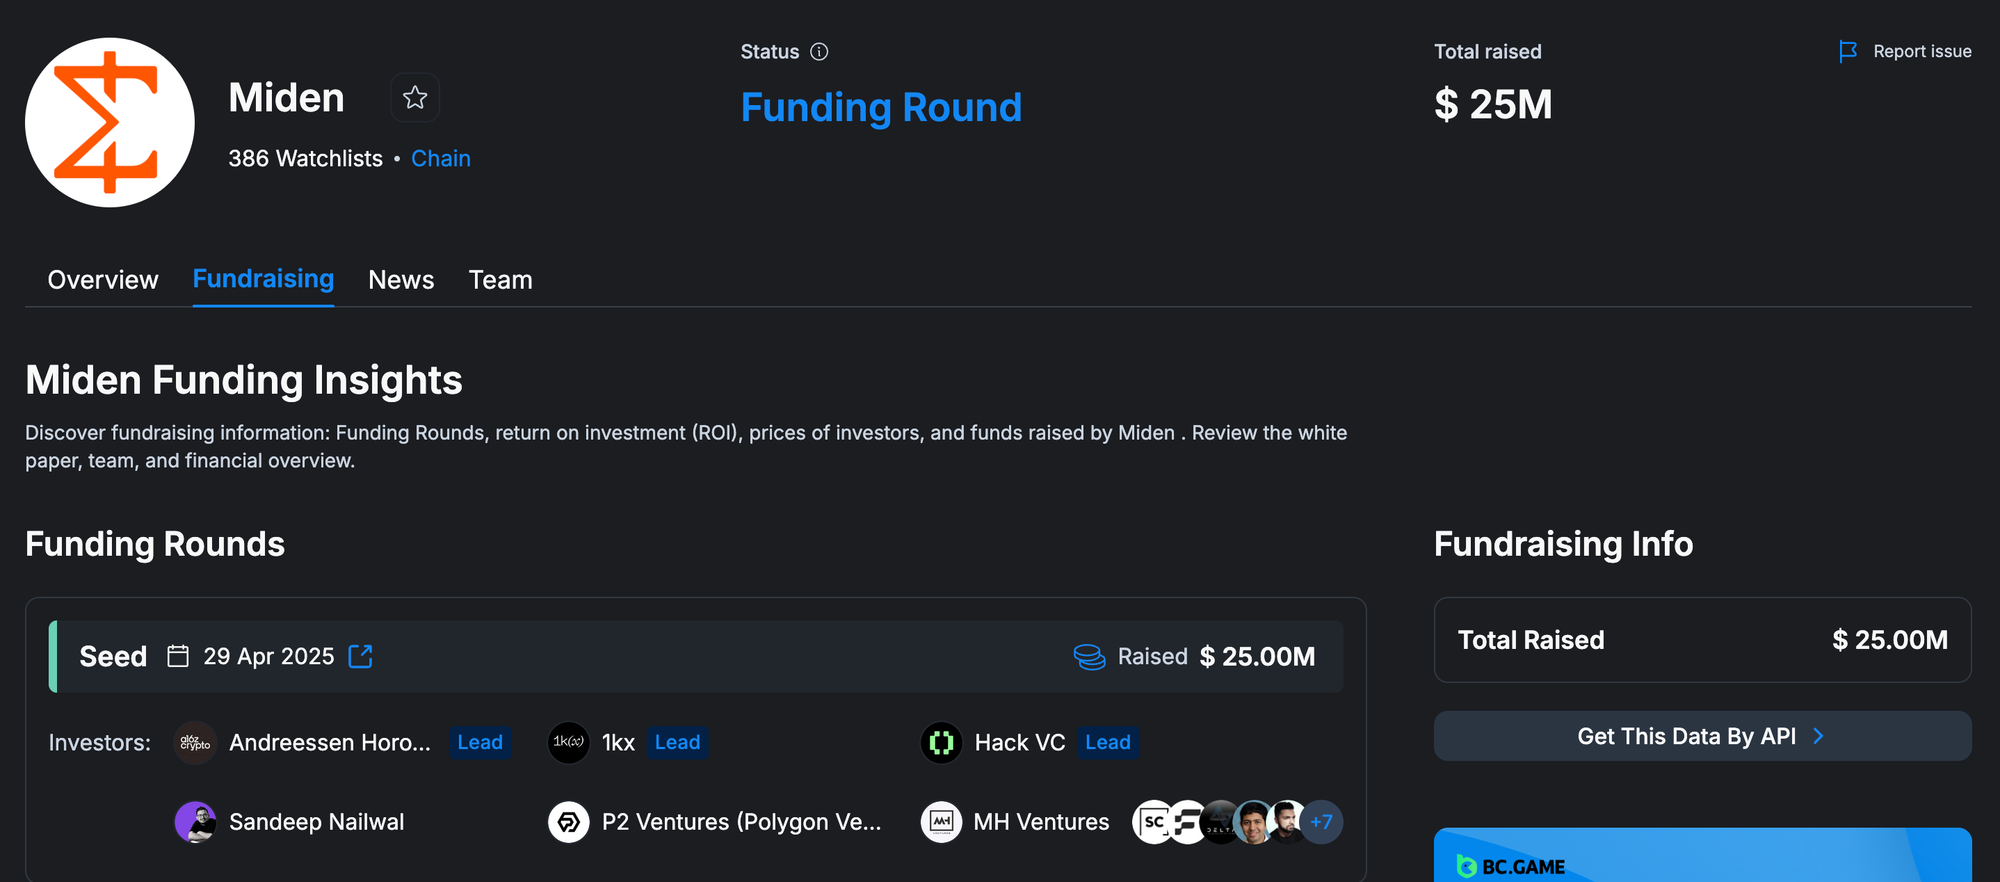Screen dimensions: 2000x882
Task: Click the BC.GAME advertisement banner
Action: 1702,856
